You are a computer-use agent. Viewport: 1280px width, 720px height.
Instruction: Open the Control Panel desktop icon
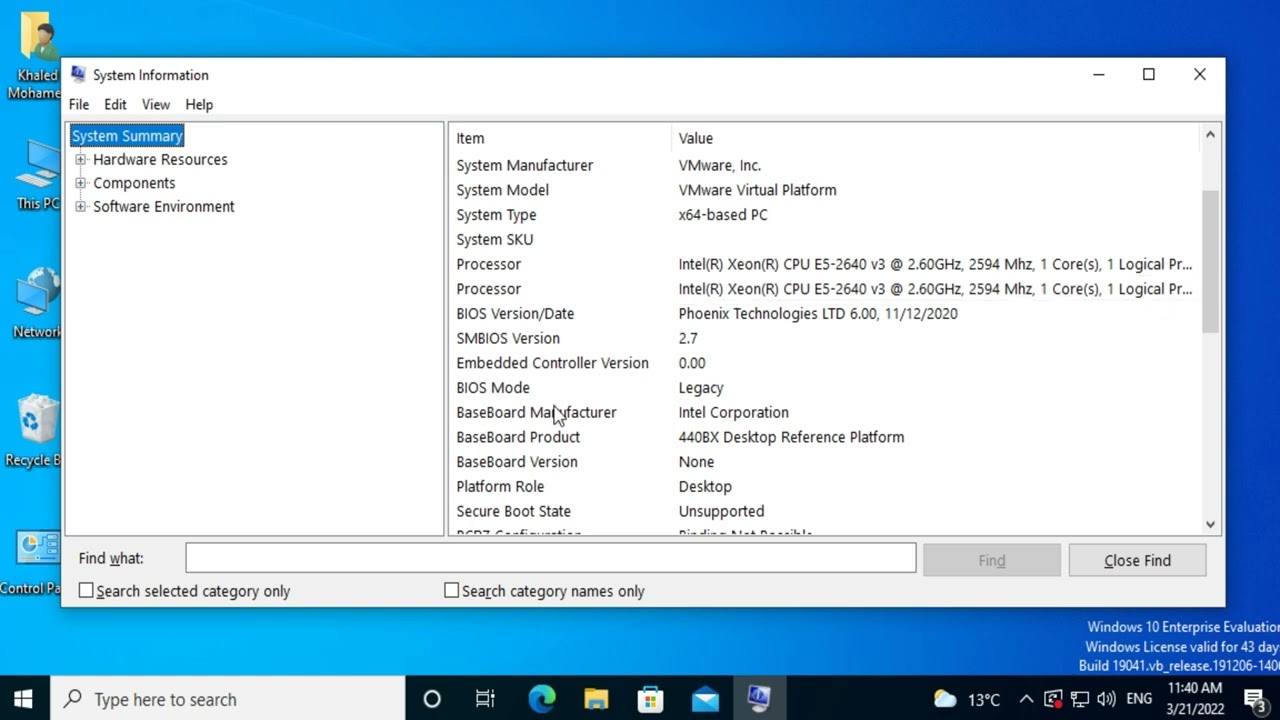tap(36, 562)
